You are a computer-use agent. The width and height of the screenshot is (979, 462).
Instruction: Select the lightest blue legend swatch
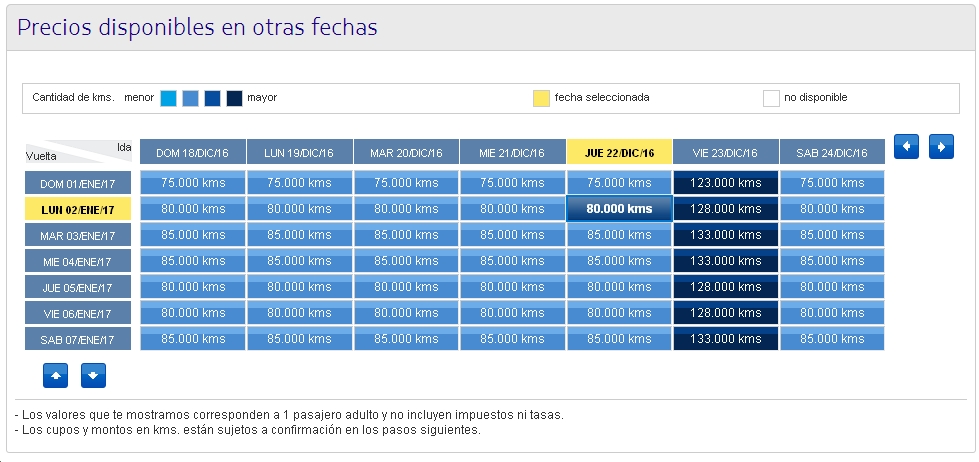tap(168, 98)
